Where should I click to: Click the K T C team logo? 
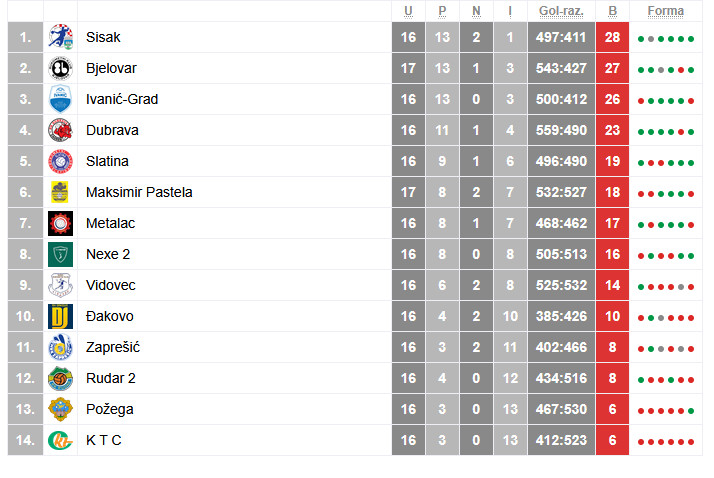(x=60, y=440)
